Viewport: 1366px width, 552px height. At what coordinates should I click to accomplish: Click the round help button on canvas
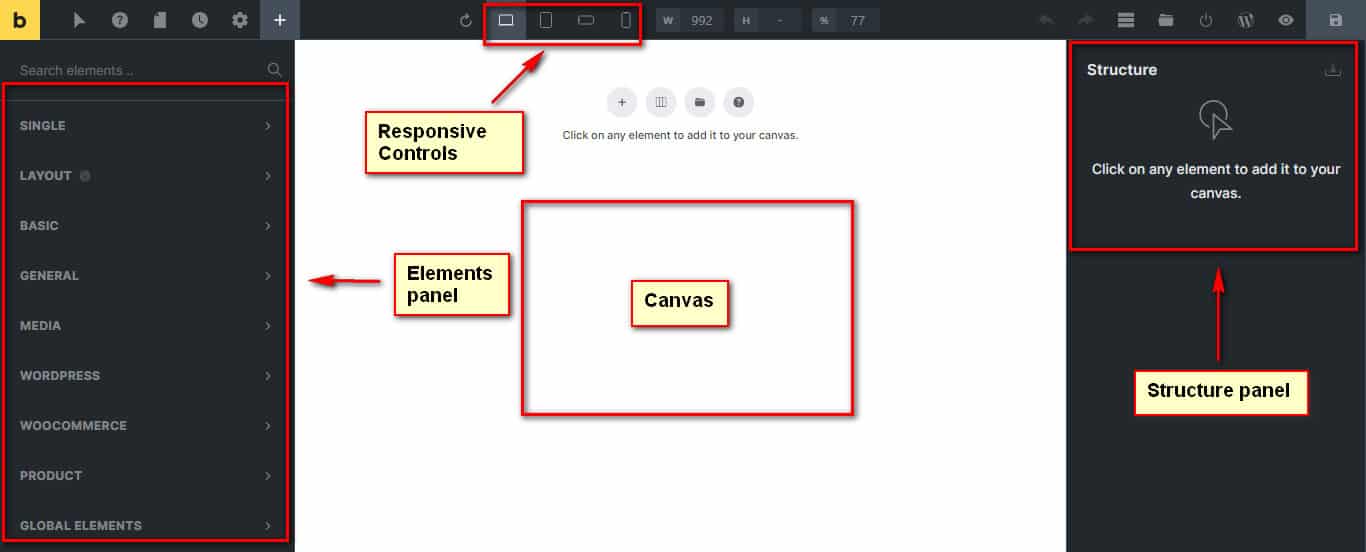[x=738, y=102]
